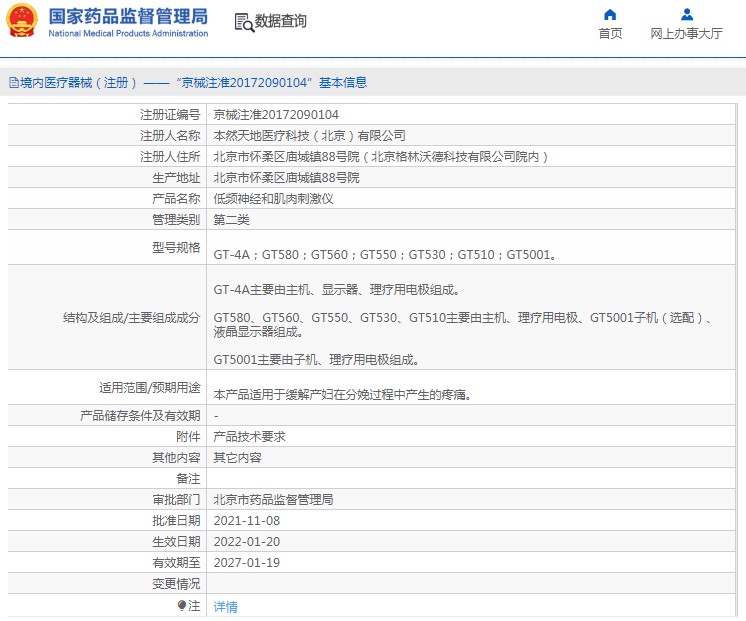Select product name 低频神经和肌肉刺激仪

[x=274, y=198]
